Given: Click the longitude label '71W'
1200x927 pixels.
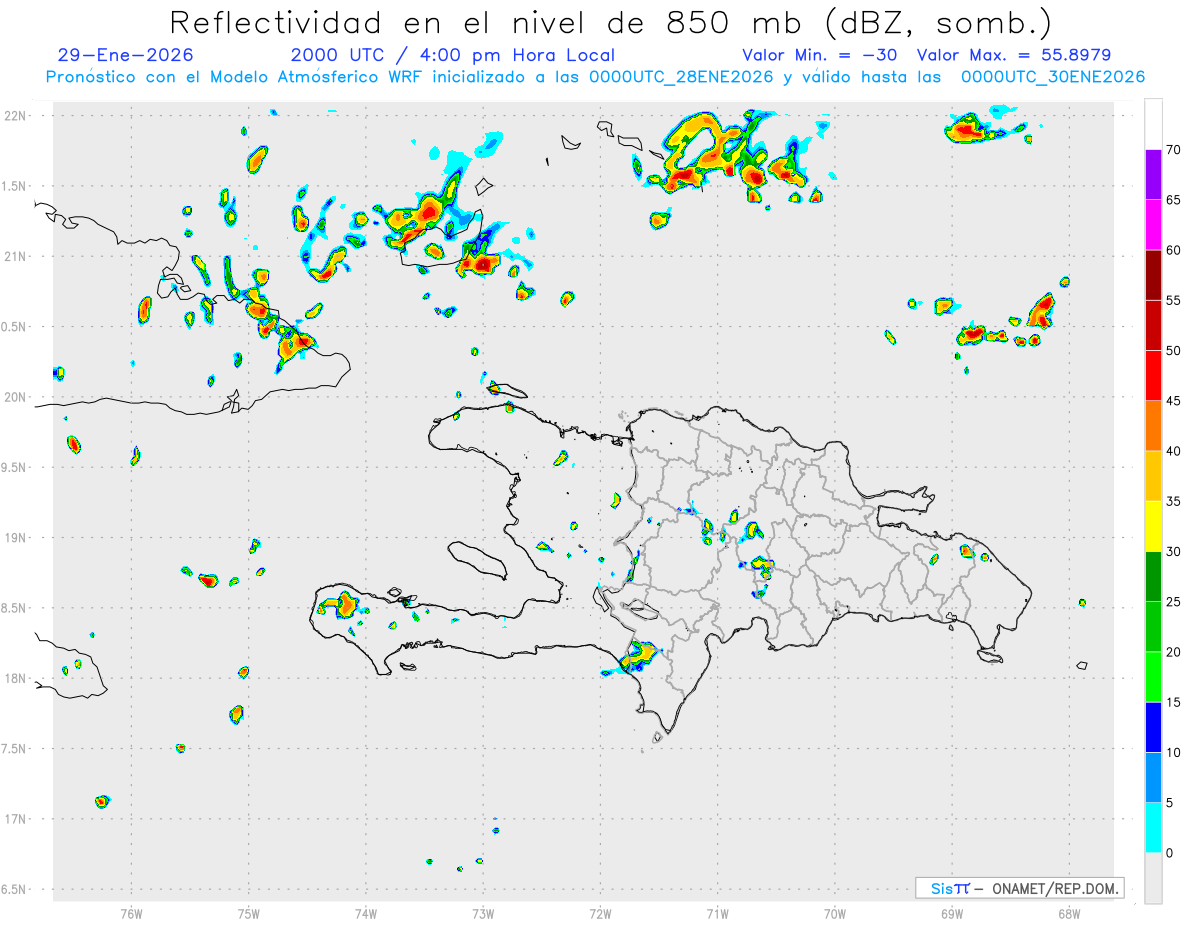Looking at the screenshot, I should tap(717, 913).
